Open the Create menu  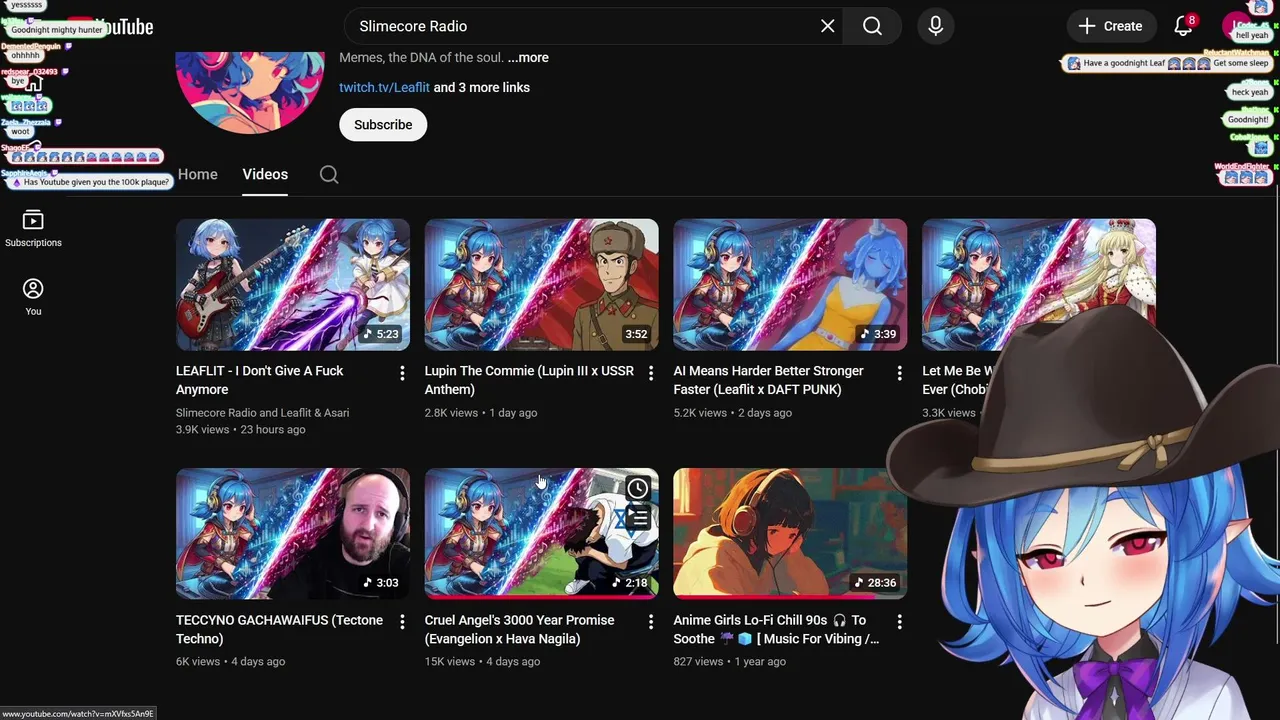click(1110, 26)
